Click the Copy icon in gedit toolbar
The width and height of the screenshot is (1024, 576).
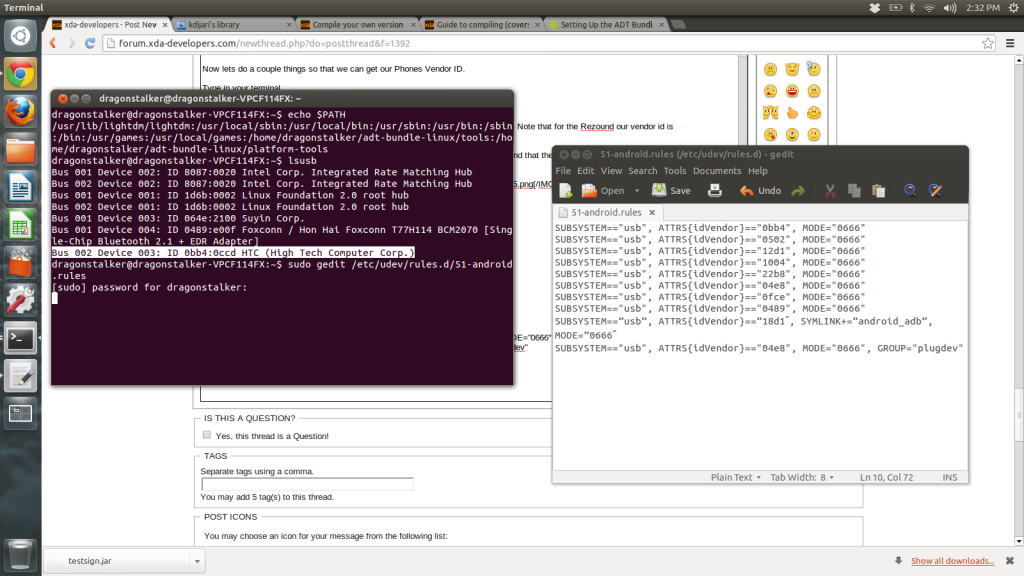coord(854,191)
